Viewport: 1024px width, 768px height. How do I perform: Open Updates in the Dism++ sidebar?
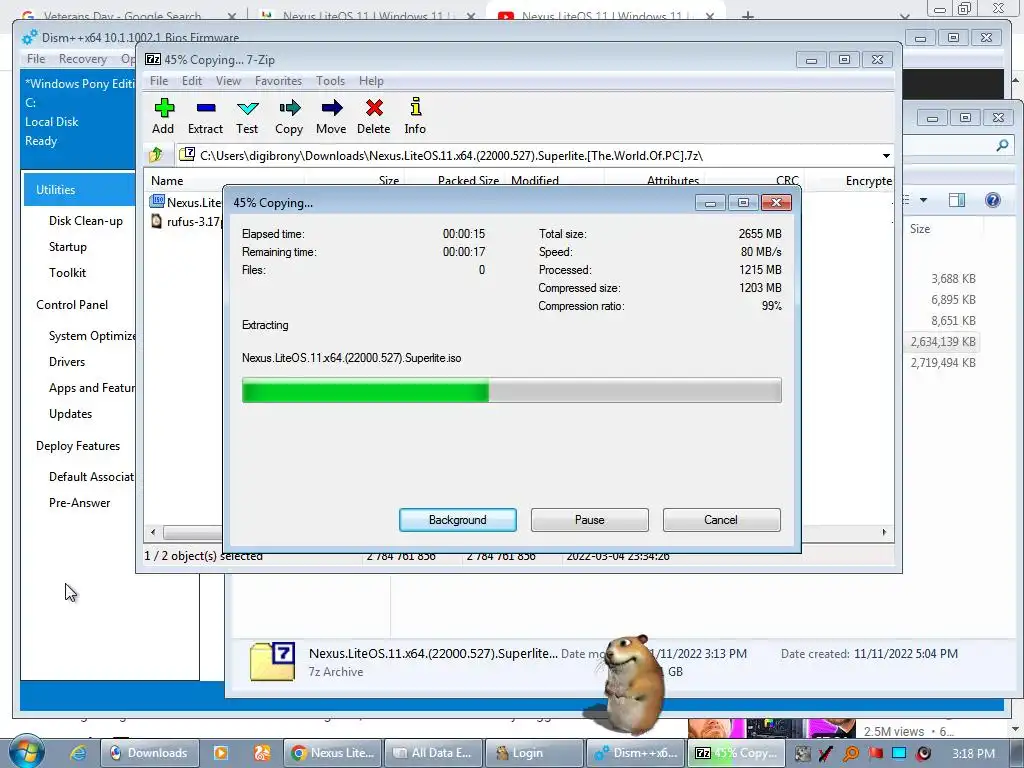click(70, 414)
